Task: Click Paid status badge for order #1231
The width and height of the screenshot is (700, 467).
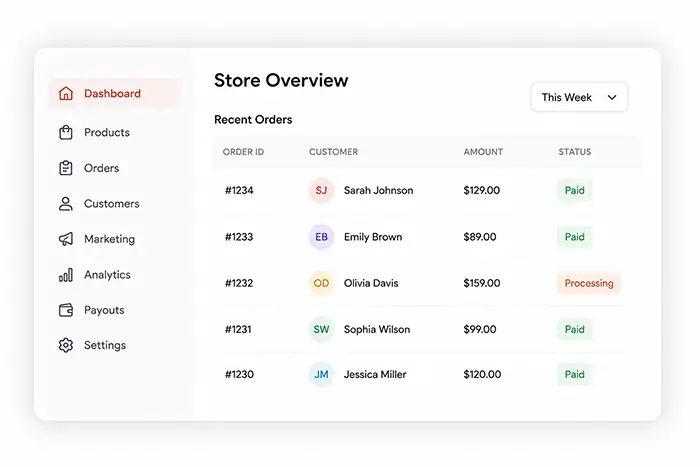Action: [575, 329]
